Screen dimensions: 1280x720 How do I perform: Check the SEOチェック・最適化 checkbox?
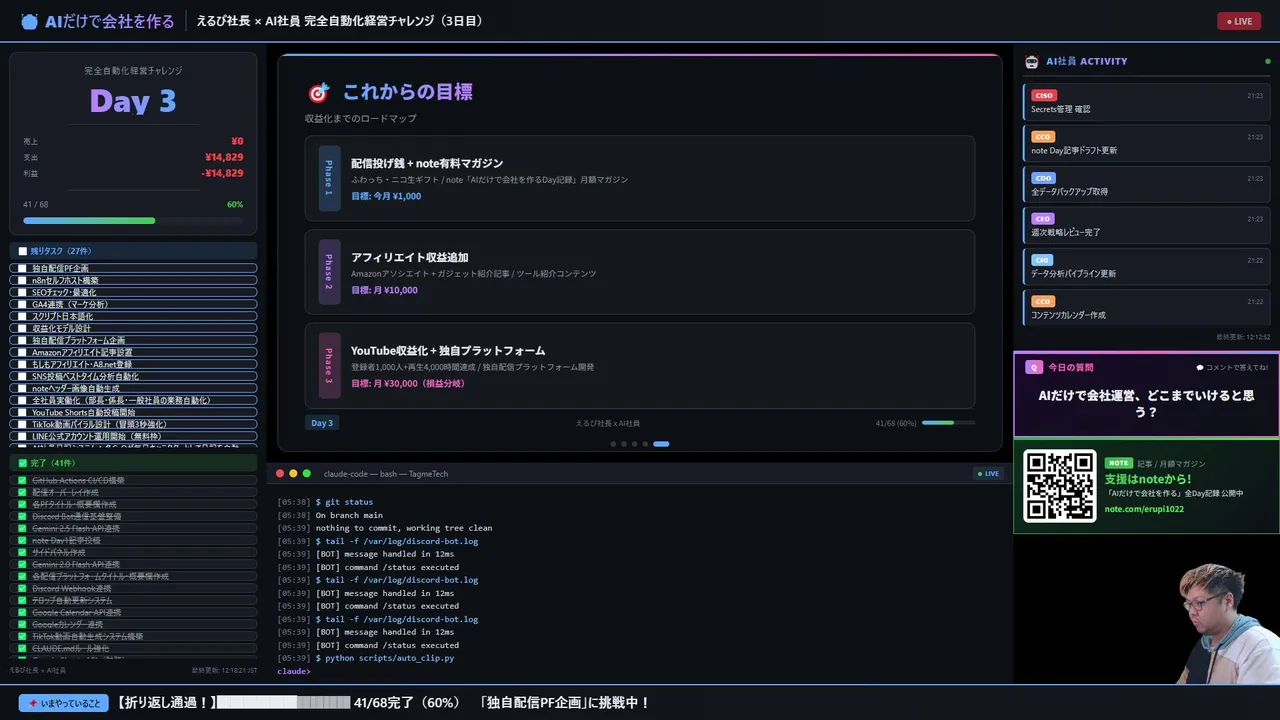coord(22,292)
